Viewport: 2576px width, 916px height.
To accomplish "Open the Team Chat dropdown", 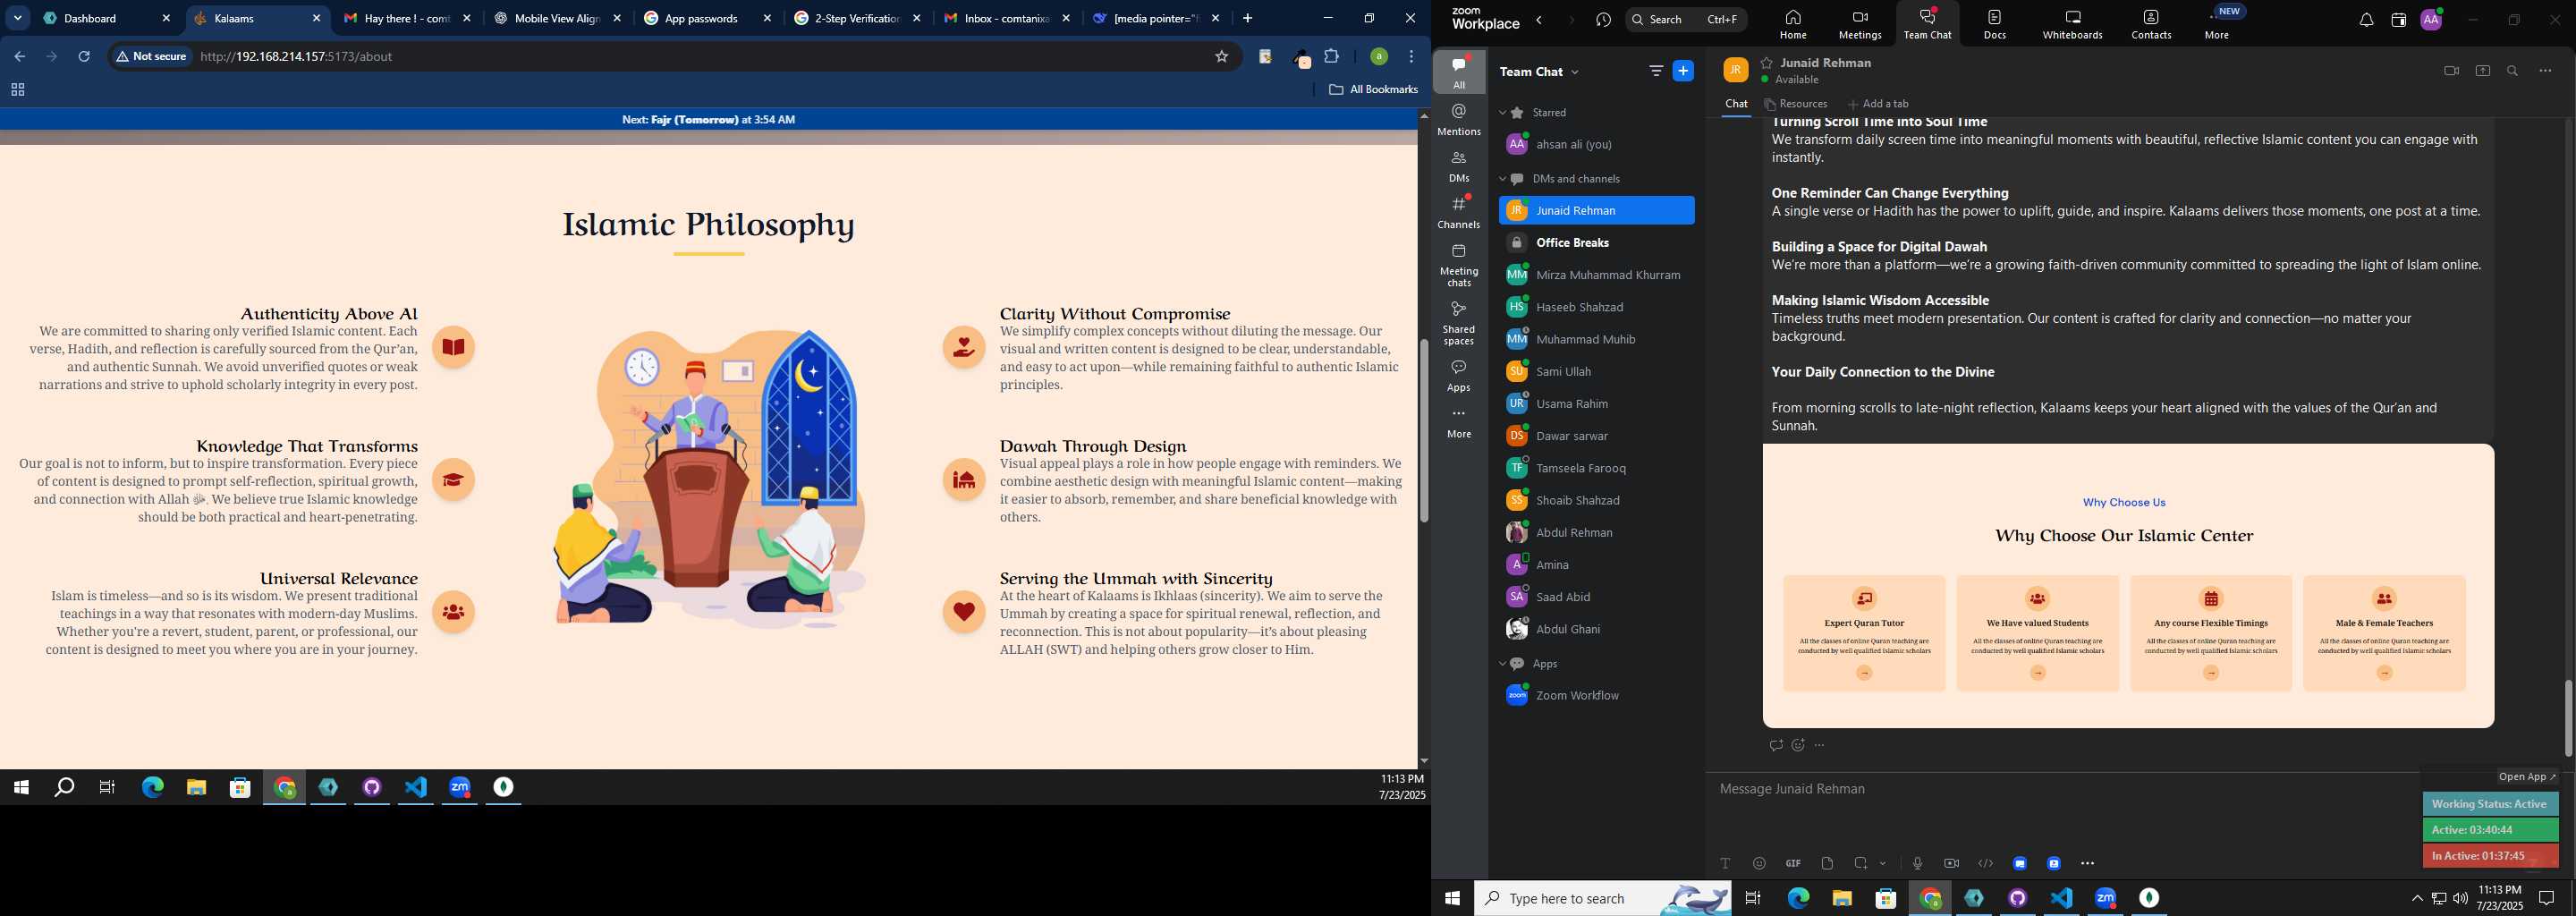I will (1540, 72).
